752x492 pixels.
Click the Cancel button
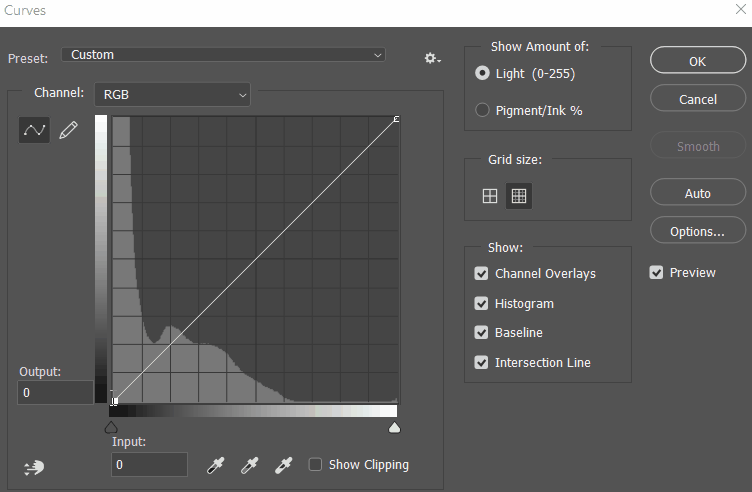tap(698, 98)
